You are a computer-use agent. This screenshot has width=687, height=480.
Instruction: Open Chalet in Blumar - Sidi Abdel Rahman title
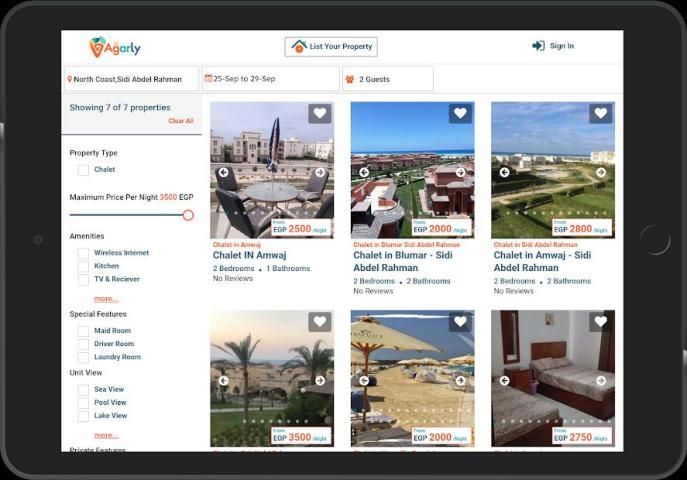[x=403, y=261]
